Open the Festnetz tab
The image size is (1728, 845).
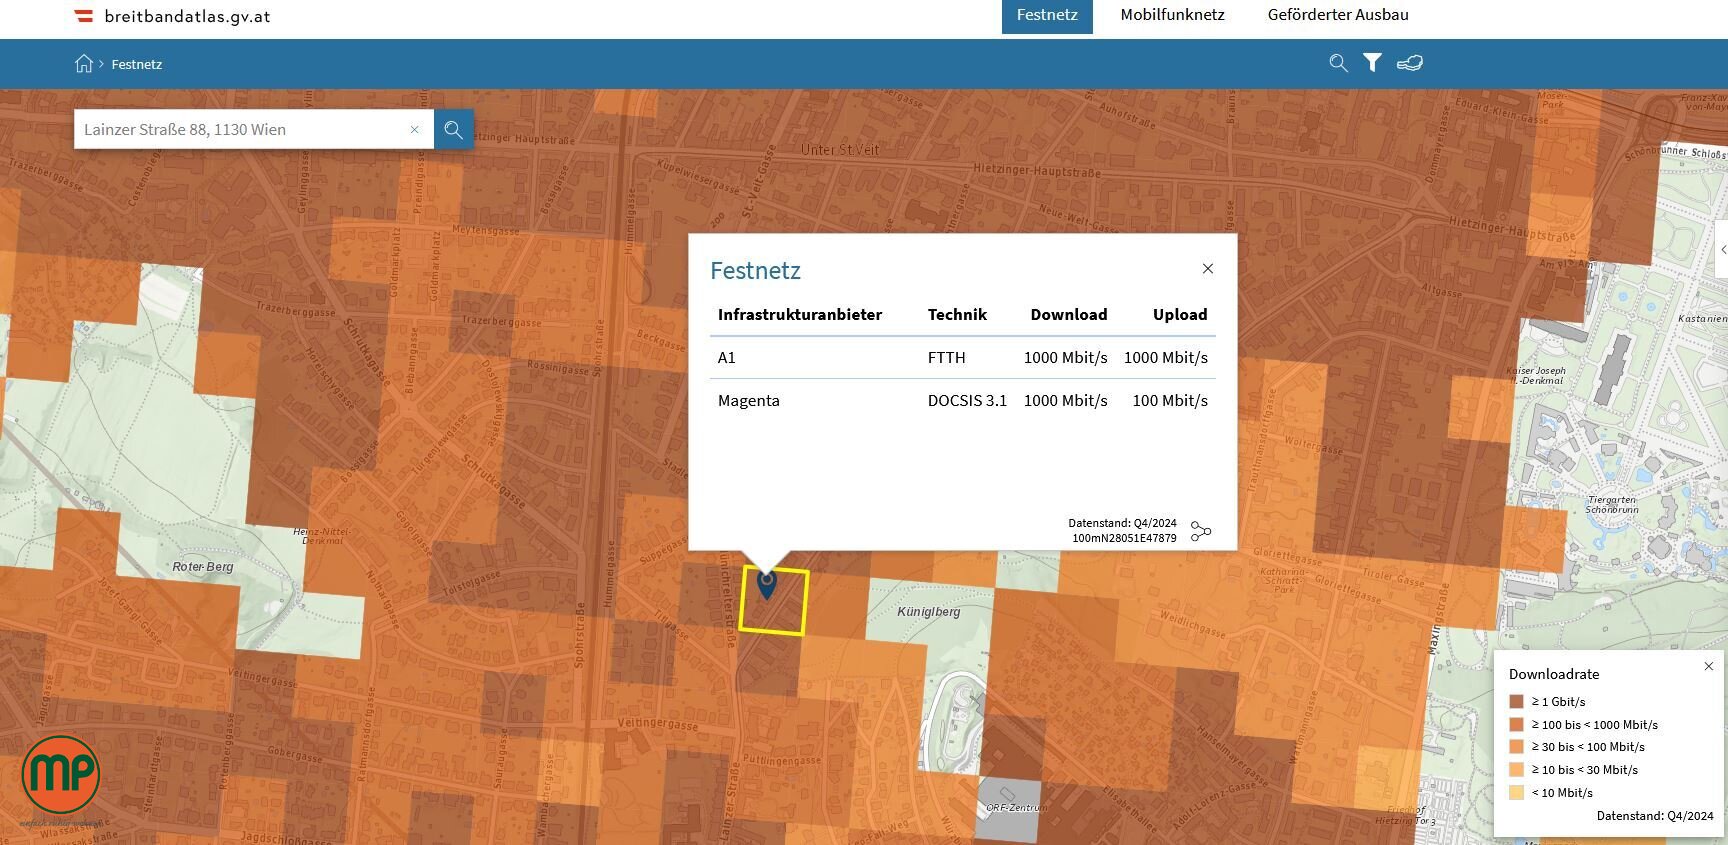coord(1047,16)
